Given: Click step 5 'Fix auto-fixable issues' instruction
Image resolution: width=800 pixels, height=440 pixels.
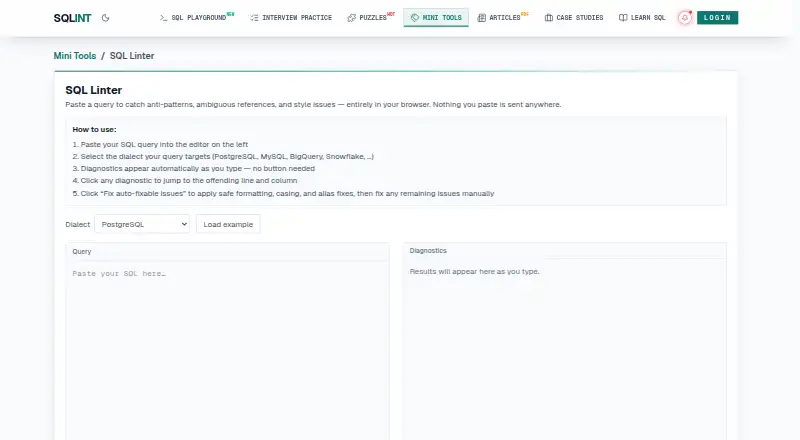Looking at the screenshot, I should pos(283,193).
